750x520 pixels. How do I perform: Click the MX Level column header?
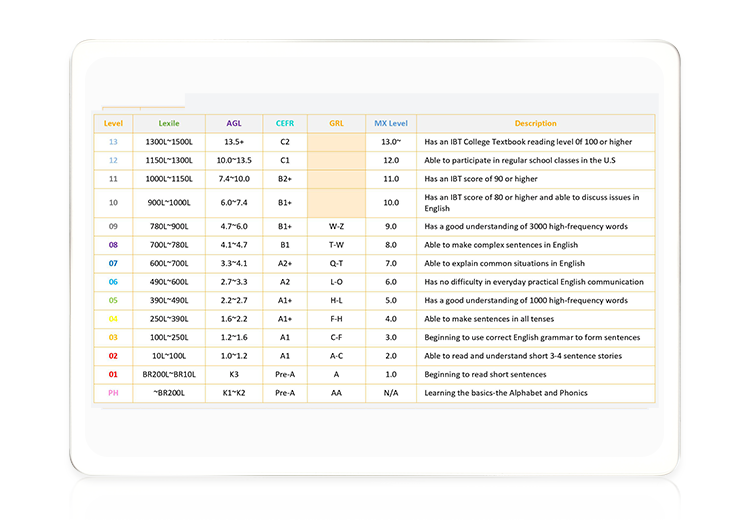pos(391,124)
